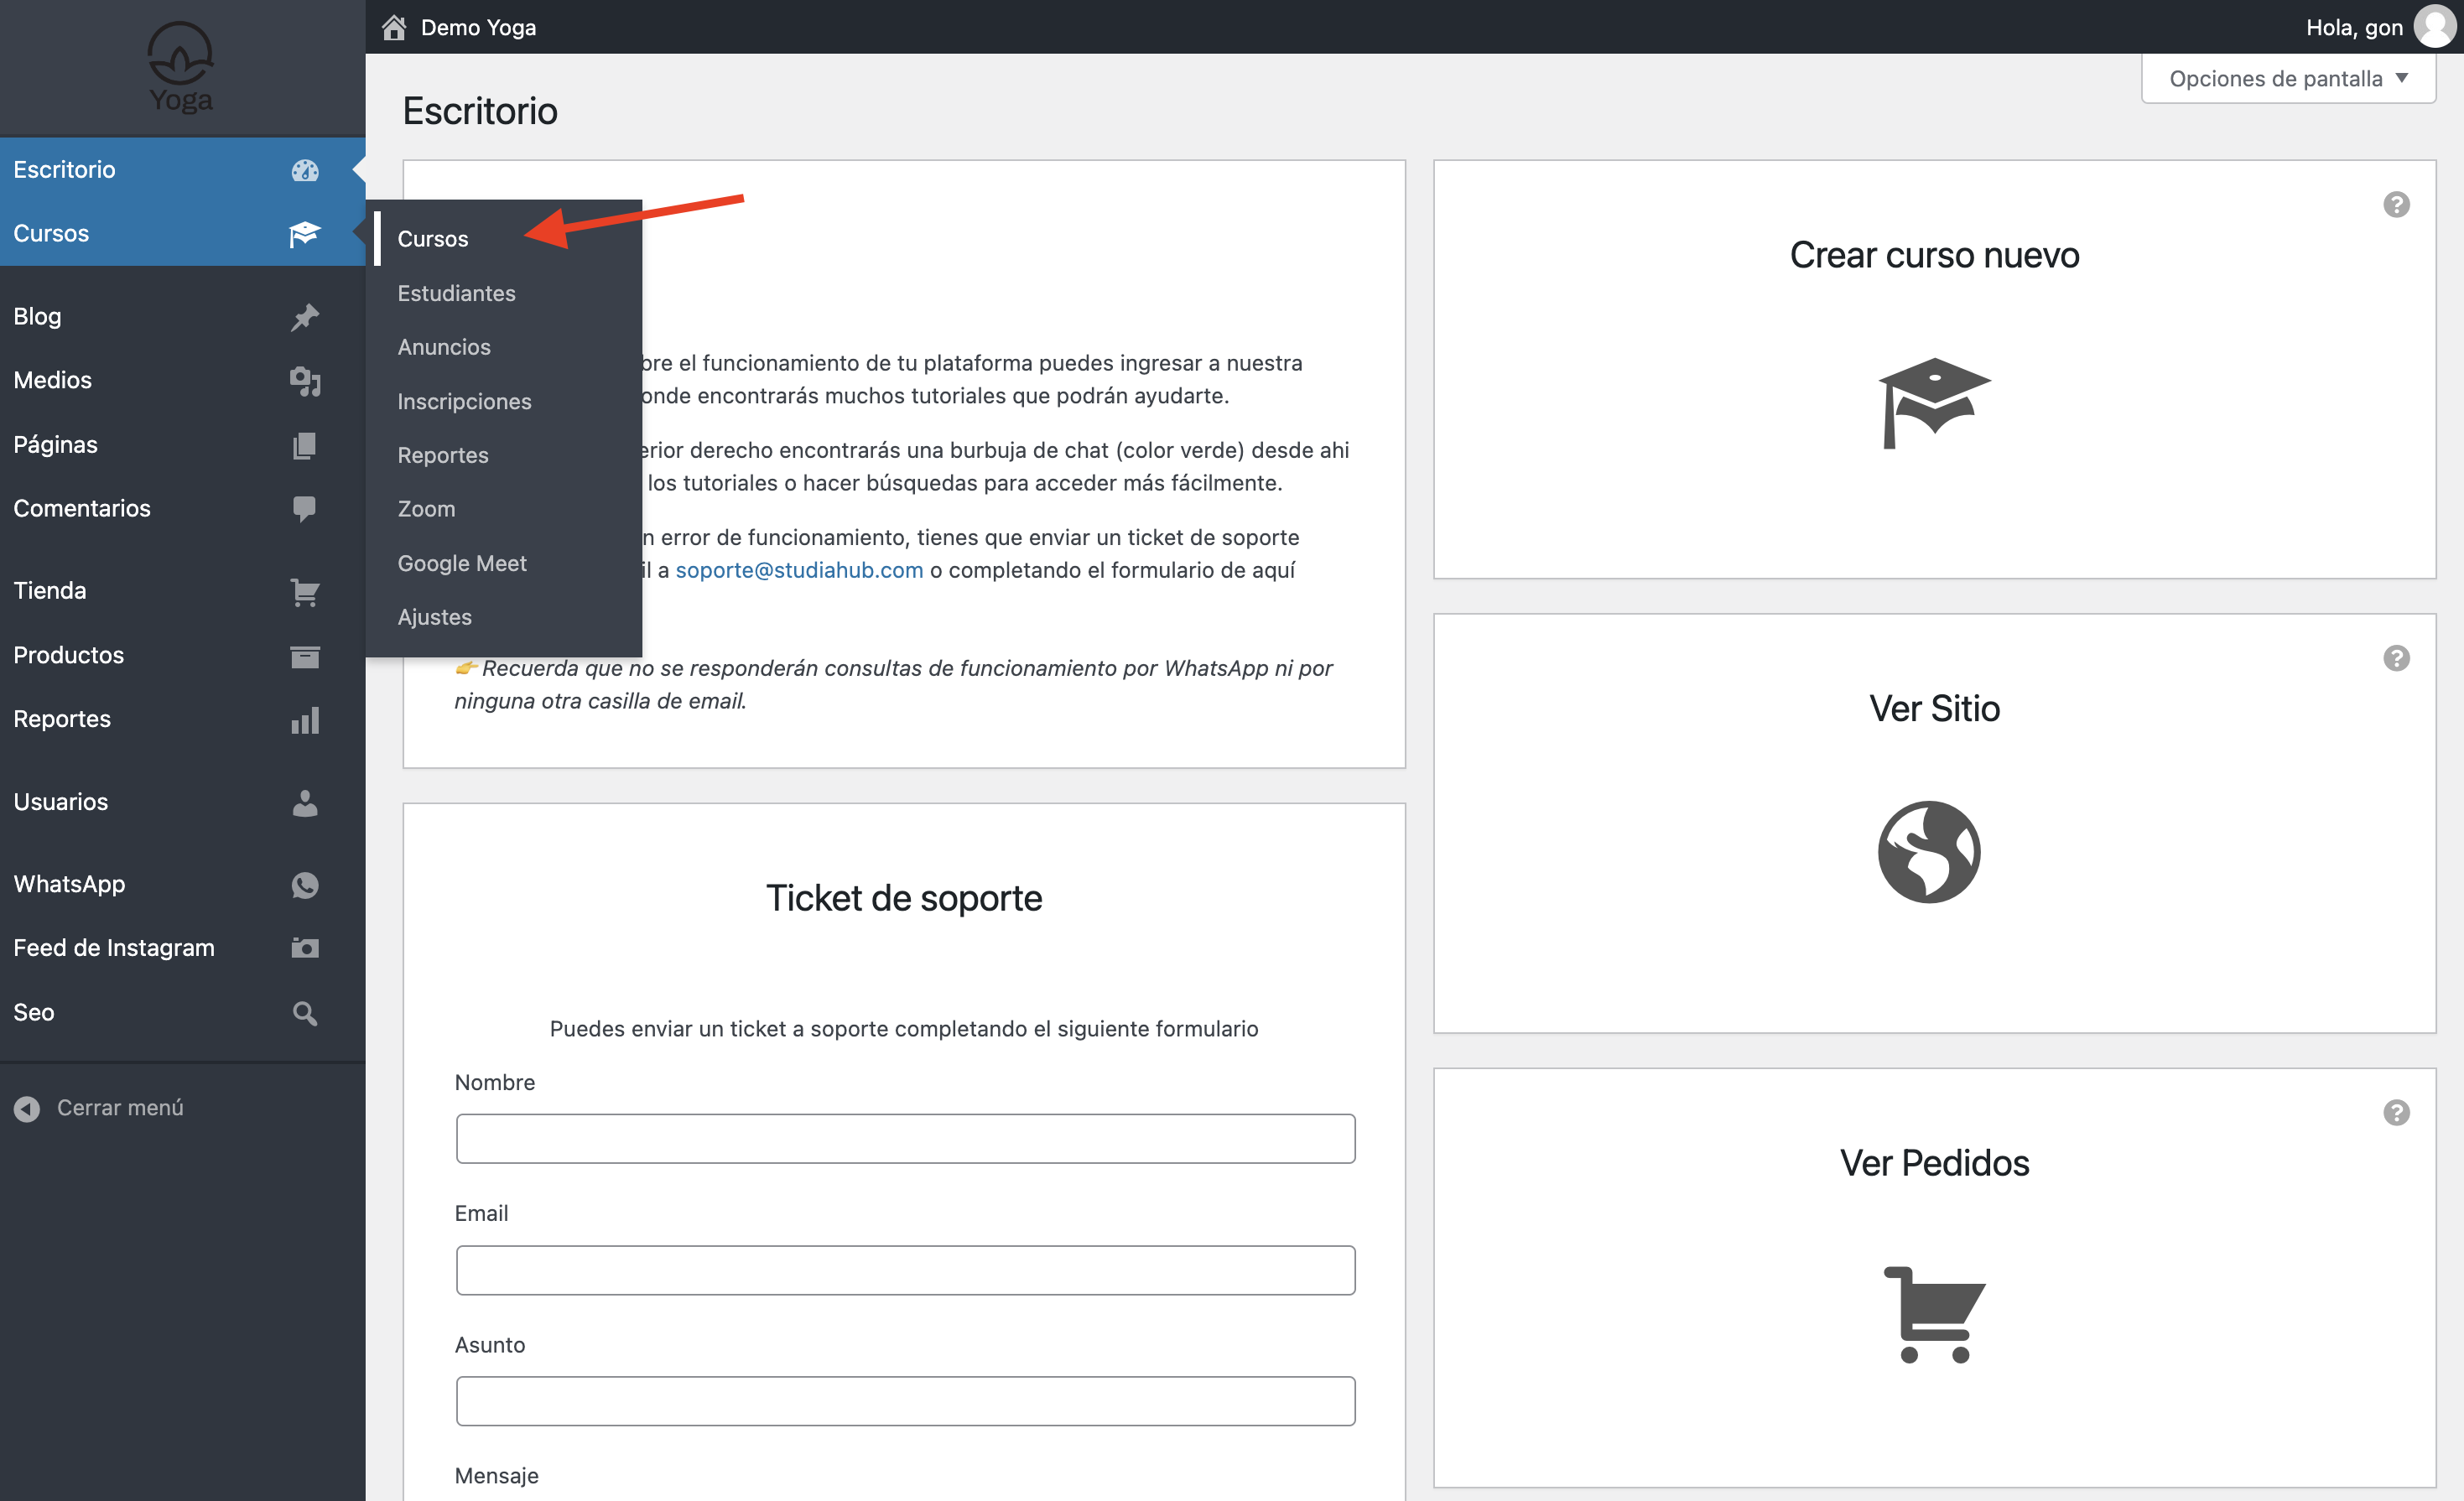This screenshot has height=1501, width=2464.
Task: Click the soporte@studiahub.com email link
Action: pyautogui.click(x=798, y=570)
